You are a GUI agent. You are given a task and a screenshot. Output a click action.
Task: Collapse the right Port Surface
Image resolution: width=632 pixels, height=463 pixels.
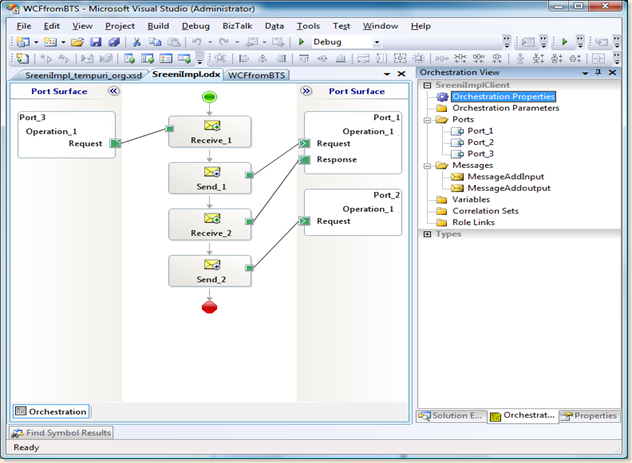(306, 91)
